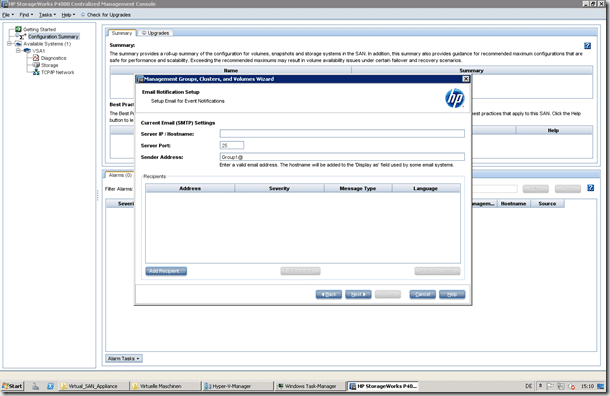Click the DE language indicator
The image size is (610, 396).
click(x=528, y=386)
